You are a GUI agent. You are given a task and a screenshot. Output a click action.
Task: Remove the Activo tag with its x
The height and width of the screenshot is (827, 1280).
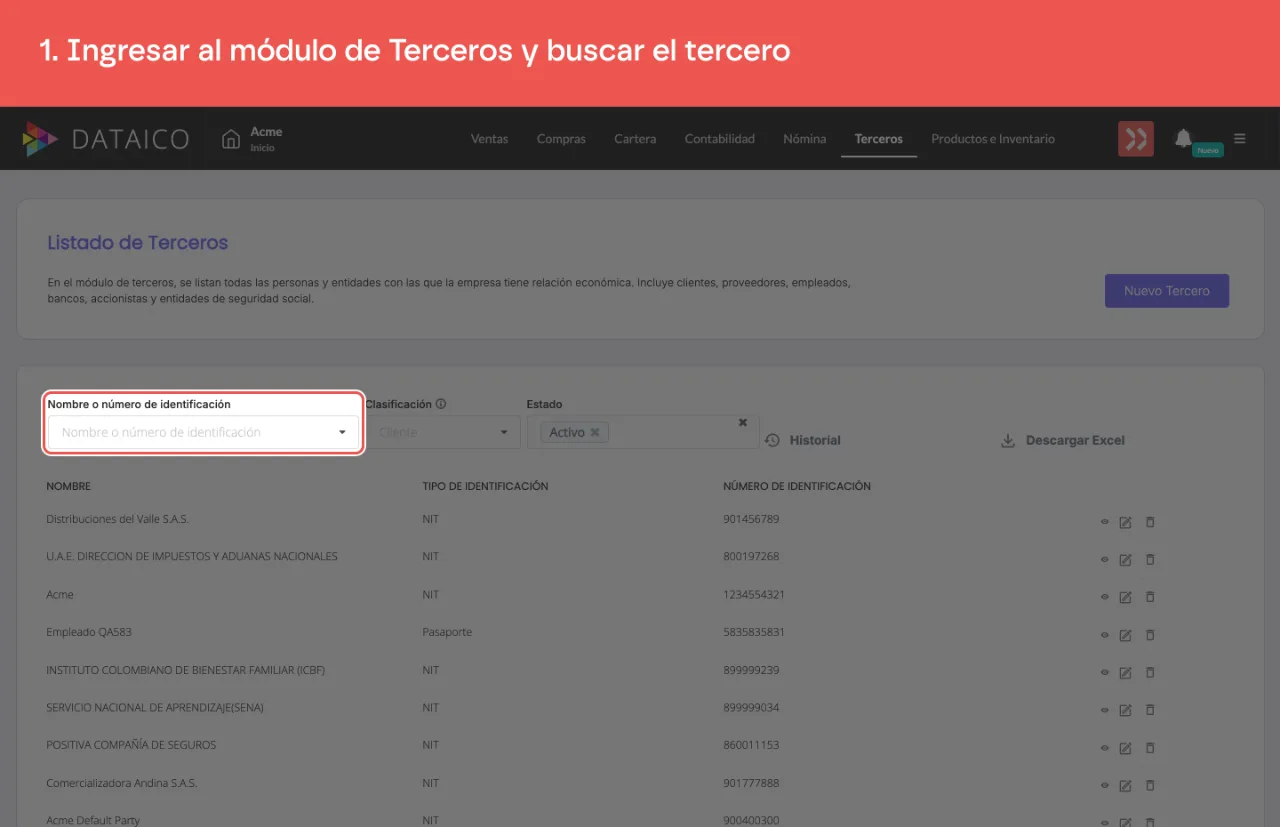pyautogui.click(x=595, y=432)
